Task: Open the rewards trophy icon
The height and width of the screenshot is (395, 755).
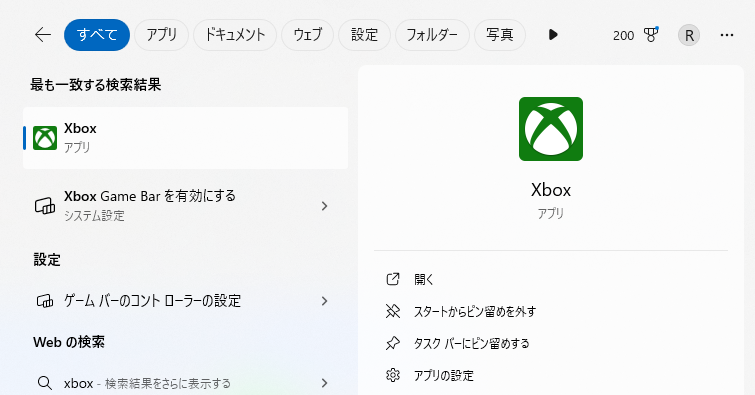Action: [x=651, y=35]
